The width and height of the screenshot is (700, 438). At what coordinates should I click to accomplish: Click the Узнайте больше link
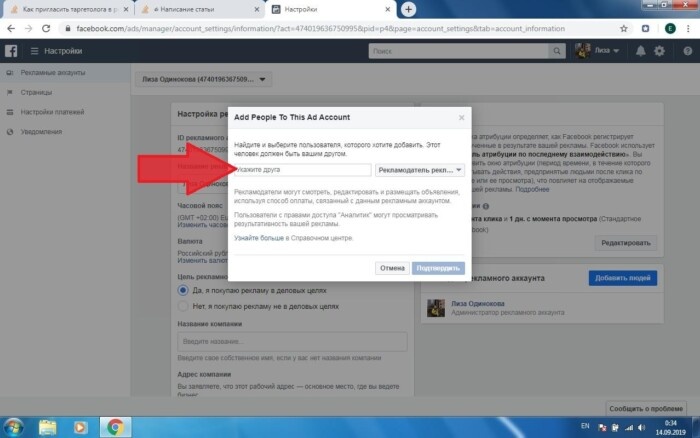(259, 238)
